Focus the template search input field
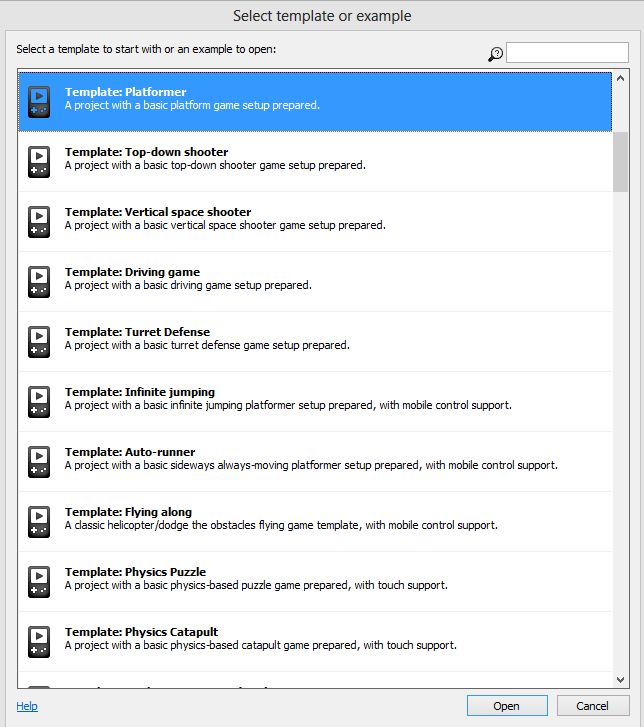644x727 pixels. point(567,52)
